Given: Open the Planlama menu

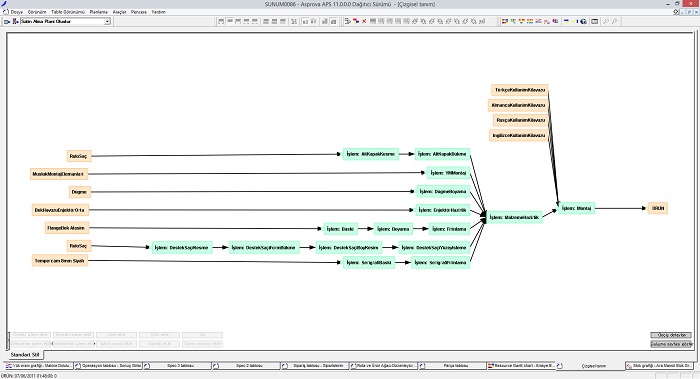Looking at the screenshot, I should tap(99, 12).
